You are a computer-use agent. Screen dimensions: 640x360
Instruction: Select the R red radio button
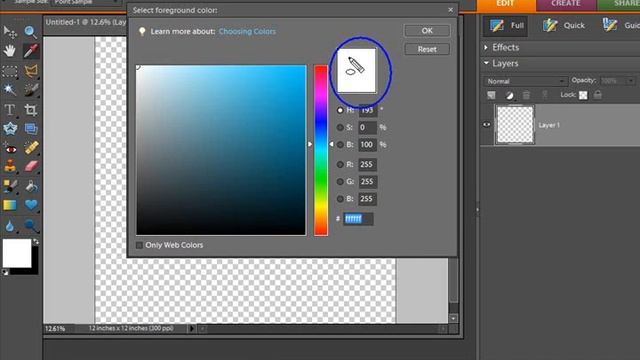(340, 164)
